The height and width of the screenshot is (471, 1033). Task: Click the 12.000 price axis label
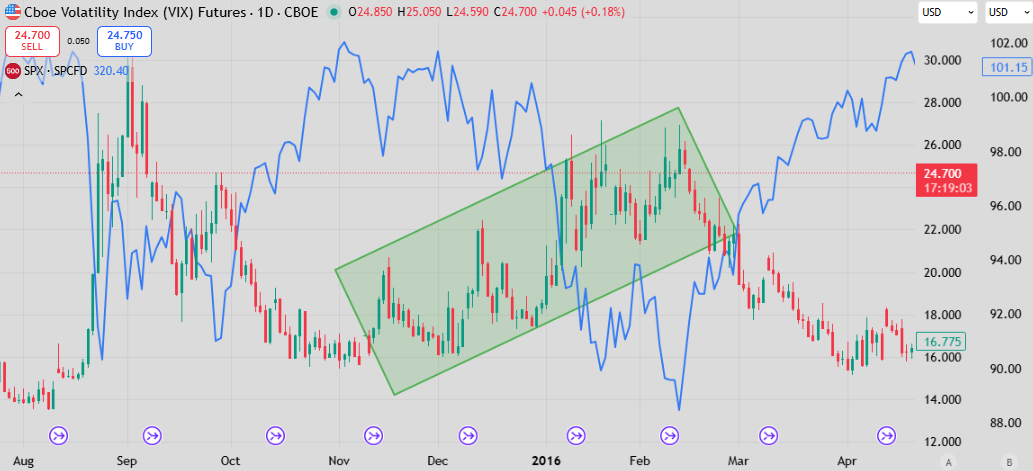point(943,441)
